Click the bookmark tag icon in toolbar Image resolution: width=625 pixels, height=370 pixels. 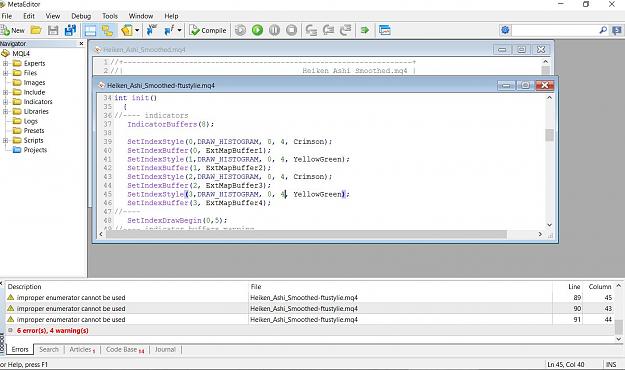click(x=127, y=30)
